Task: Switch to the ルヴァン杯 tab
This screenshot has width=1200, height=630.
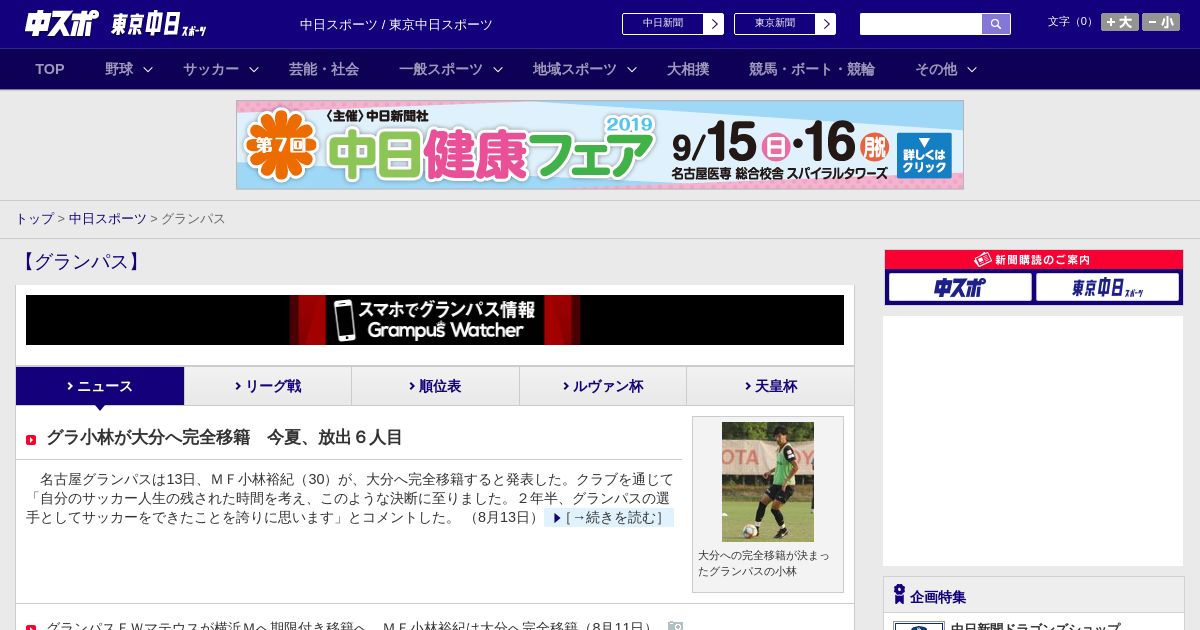Action: pyautogui.click(x=603, y=386)
